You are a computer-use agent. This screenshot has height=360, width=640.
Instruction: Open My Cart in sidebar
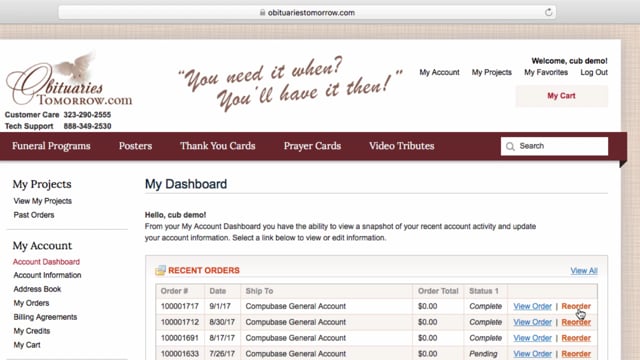[x=27, y=345]
